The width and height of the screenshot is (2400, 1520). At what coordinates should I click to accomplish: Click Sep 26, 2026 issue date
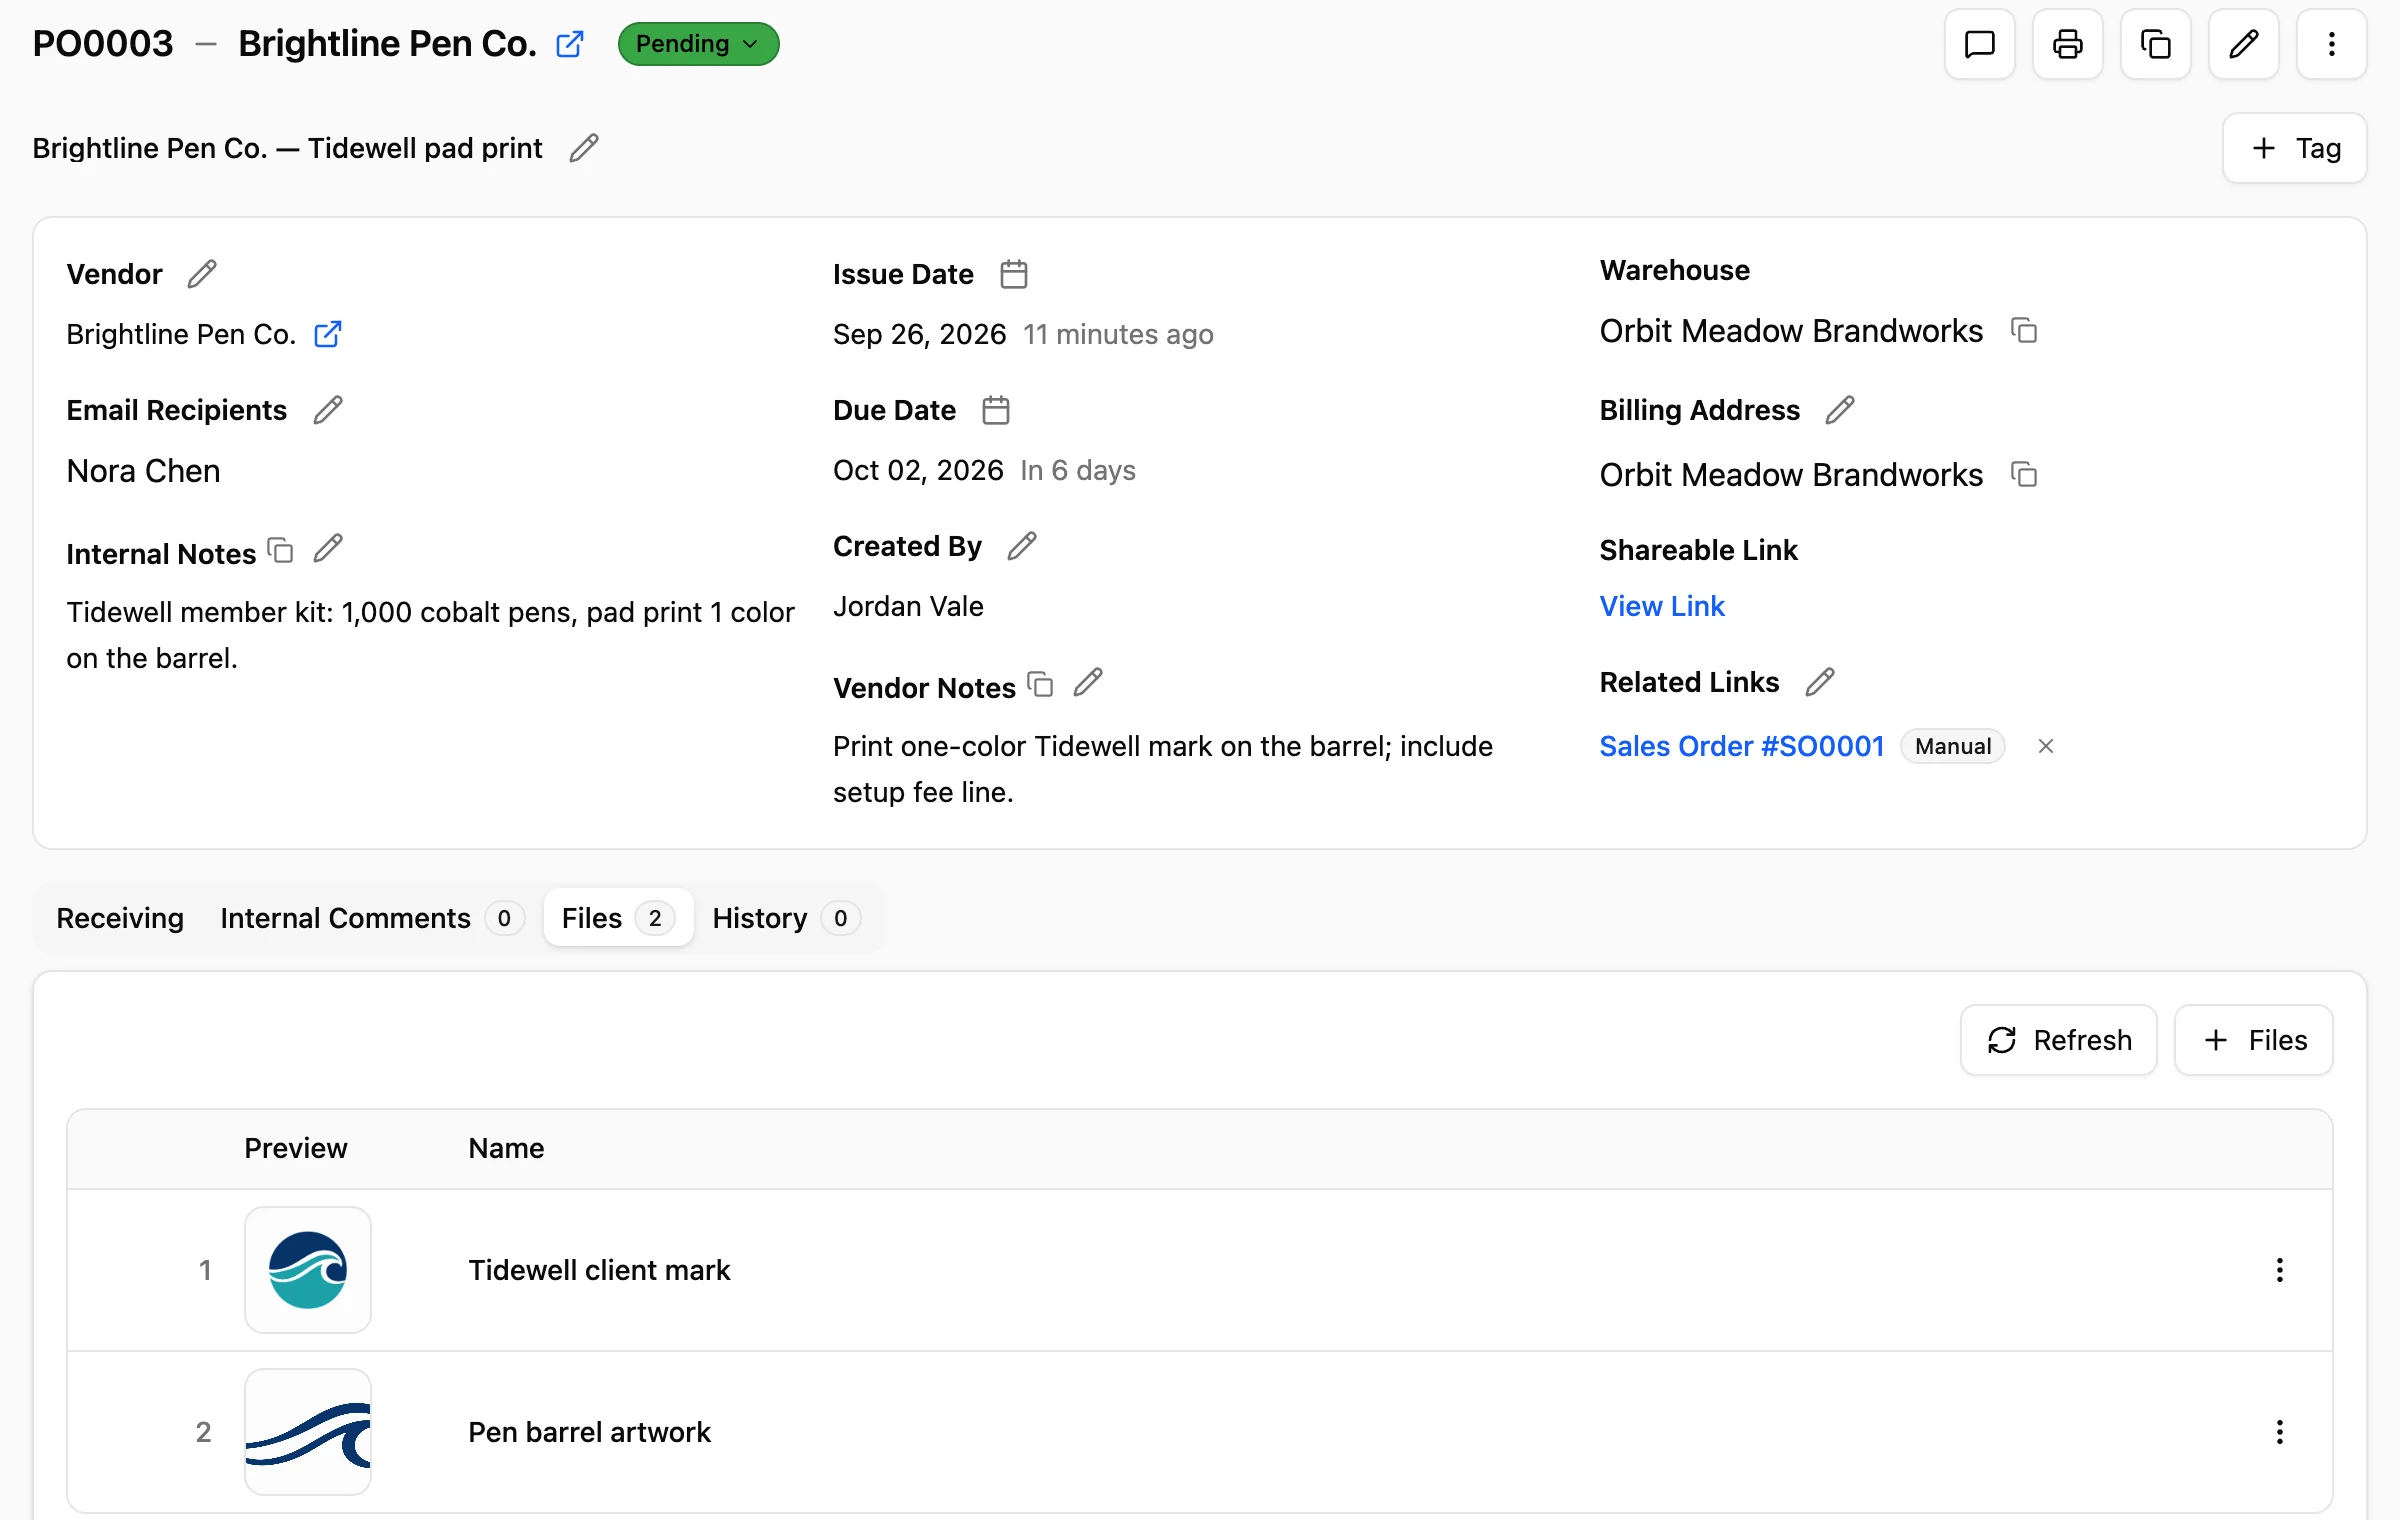coord(919,334)
